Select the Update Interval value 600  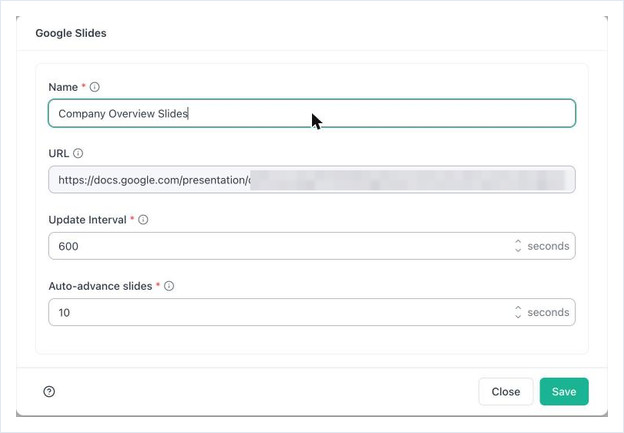pyautogui.click(x=68, y=246)
